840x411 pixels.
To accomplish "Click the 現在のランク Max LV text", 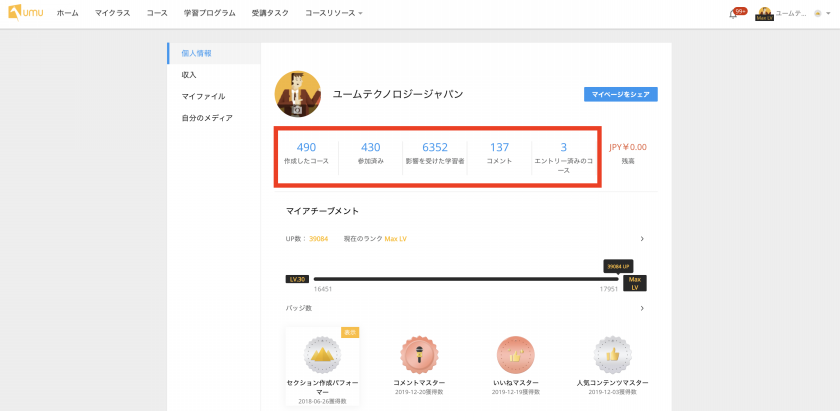I will click(x=375, y=238).
